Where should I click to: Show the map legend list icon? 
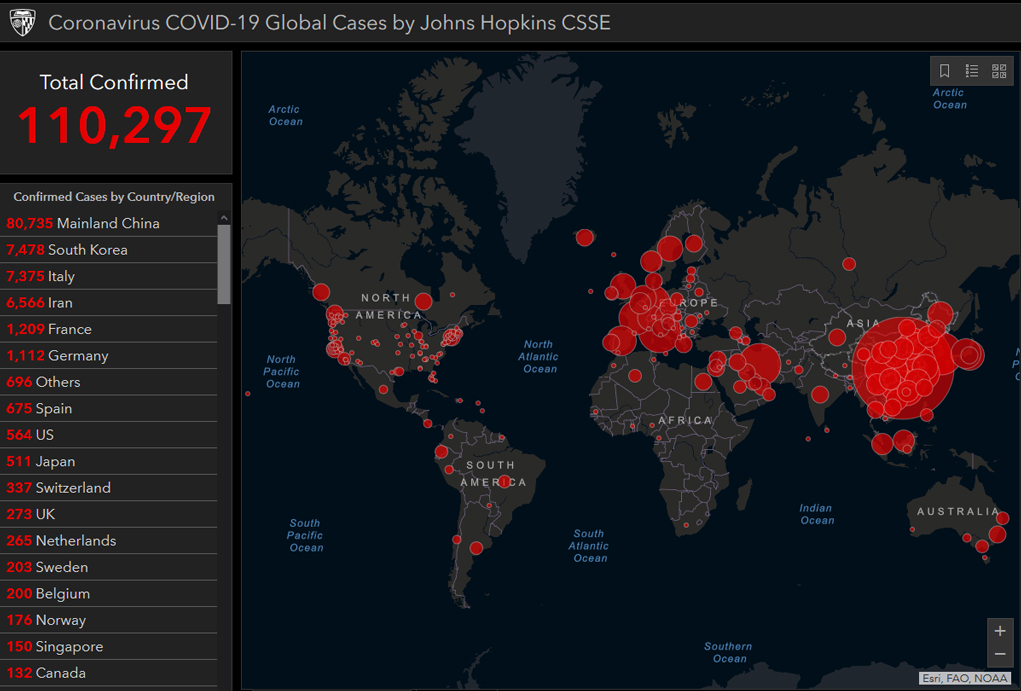click(x=972, y=70)
